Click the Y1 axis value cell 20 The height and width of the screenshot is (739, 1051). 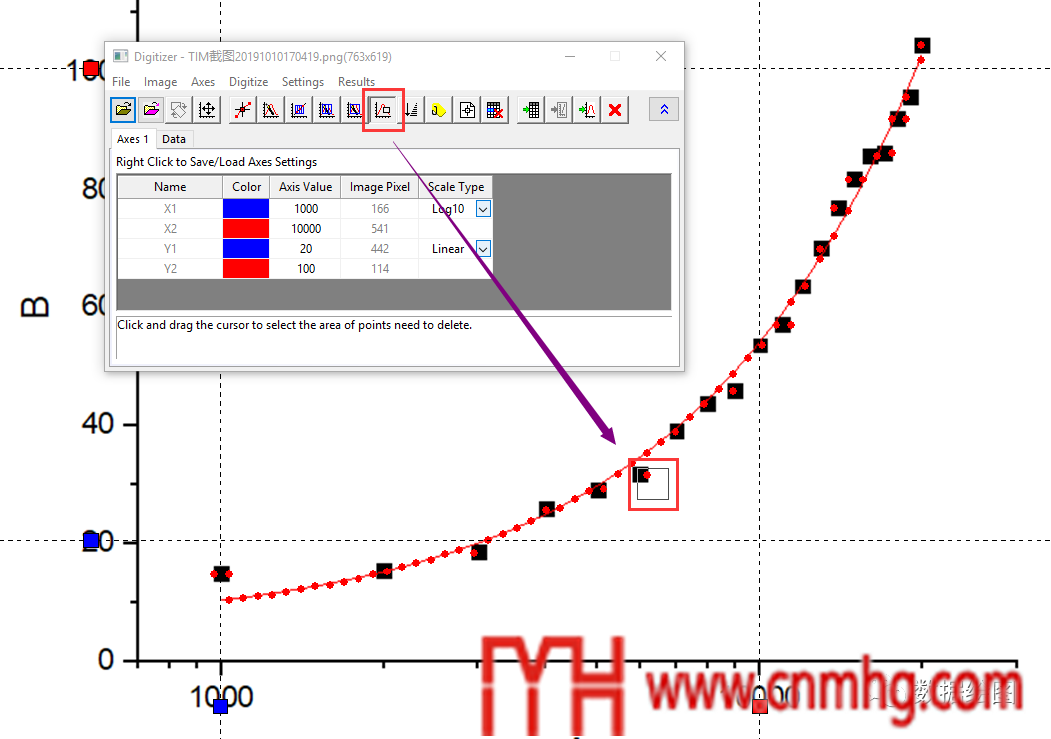pos(306,249)
